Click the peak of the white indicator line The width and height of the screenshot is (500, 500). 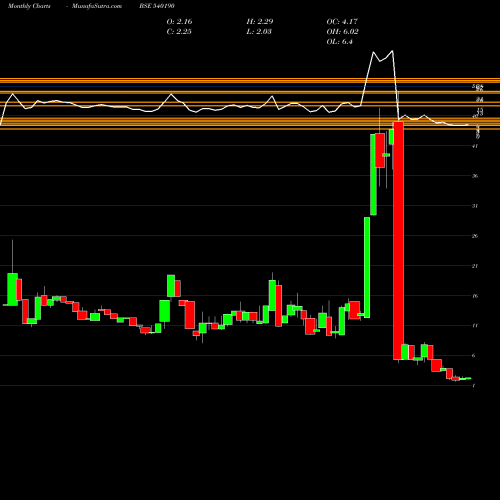(392, 51)
